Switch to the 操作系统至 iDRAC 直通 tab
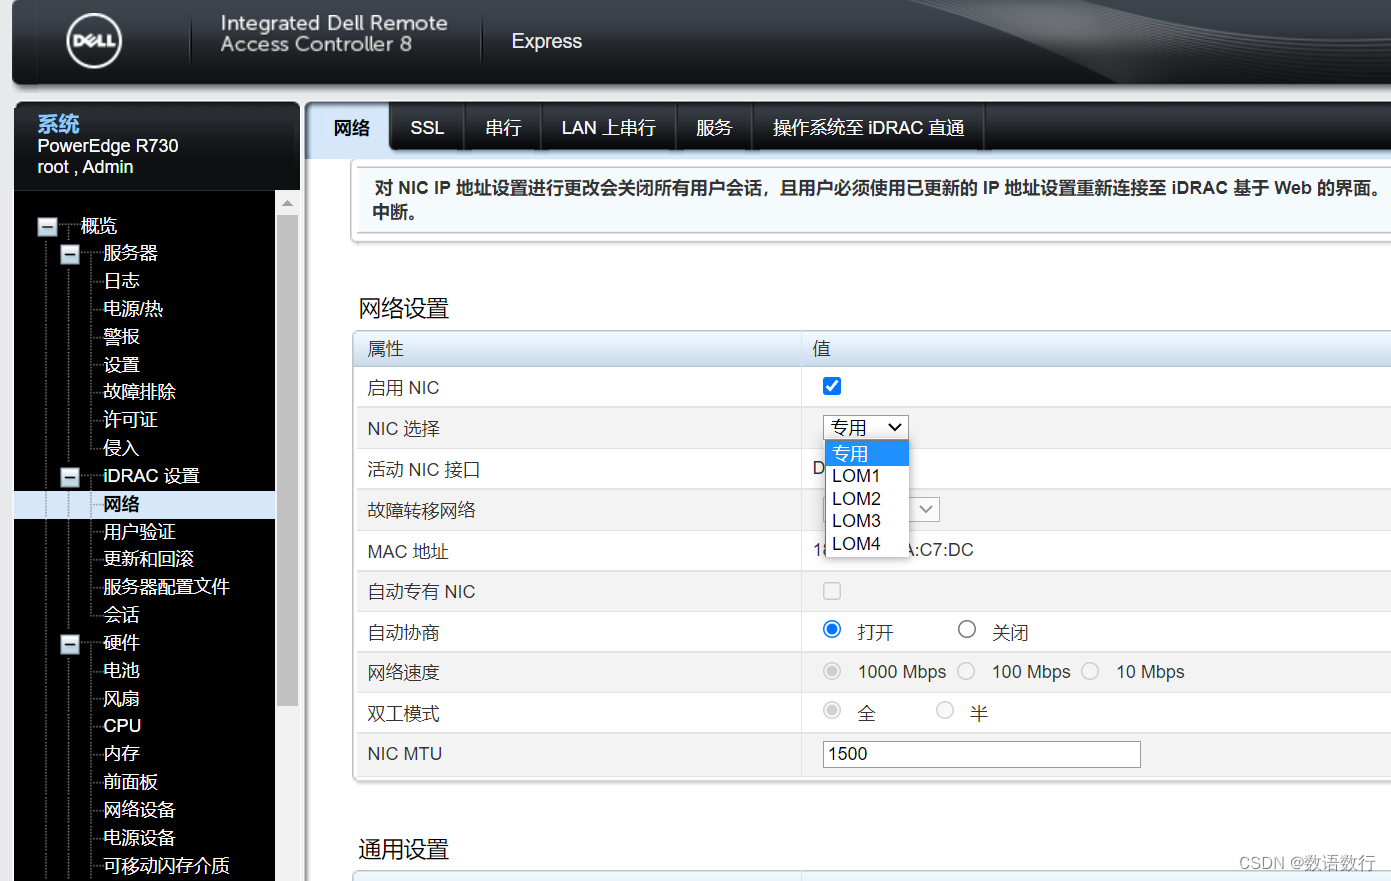 click(x=867, y=127)
